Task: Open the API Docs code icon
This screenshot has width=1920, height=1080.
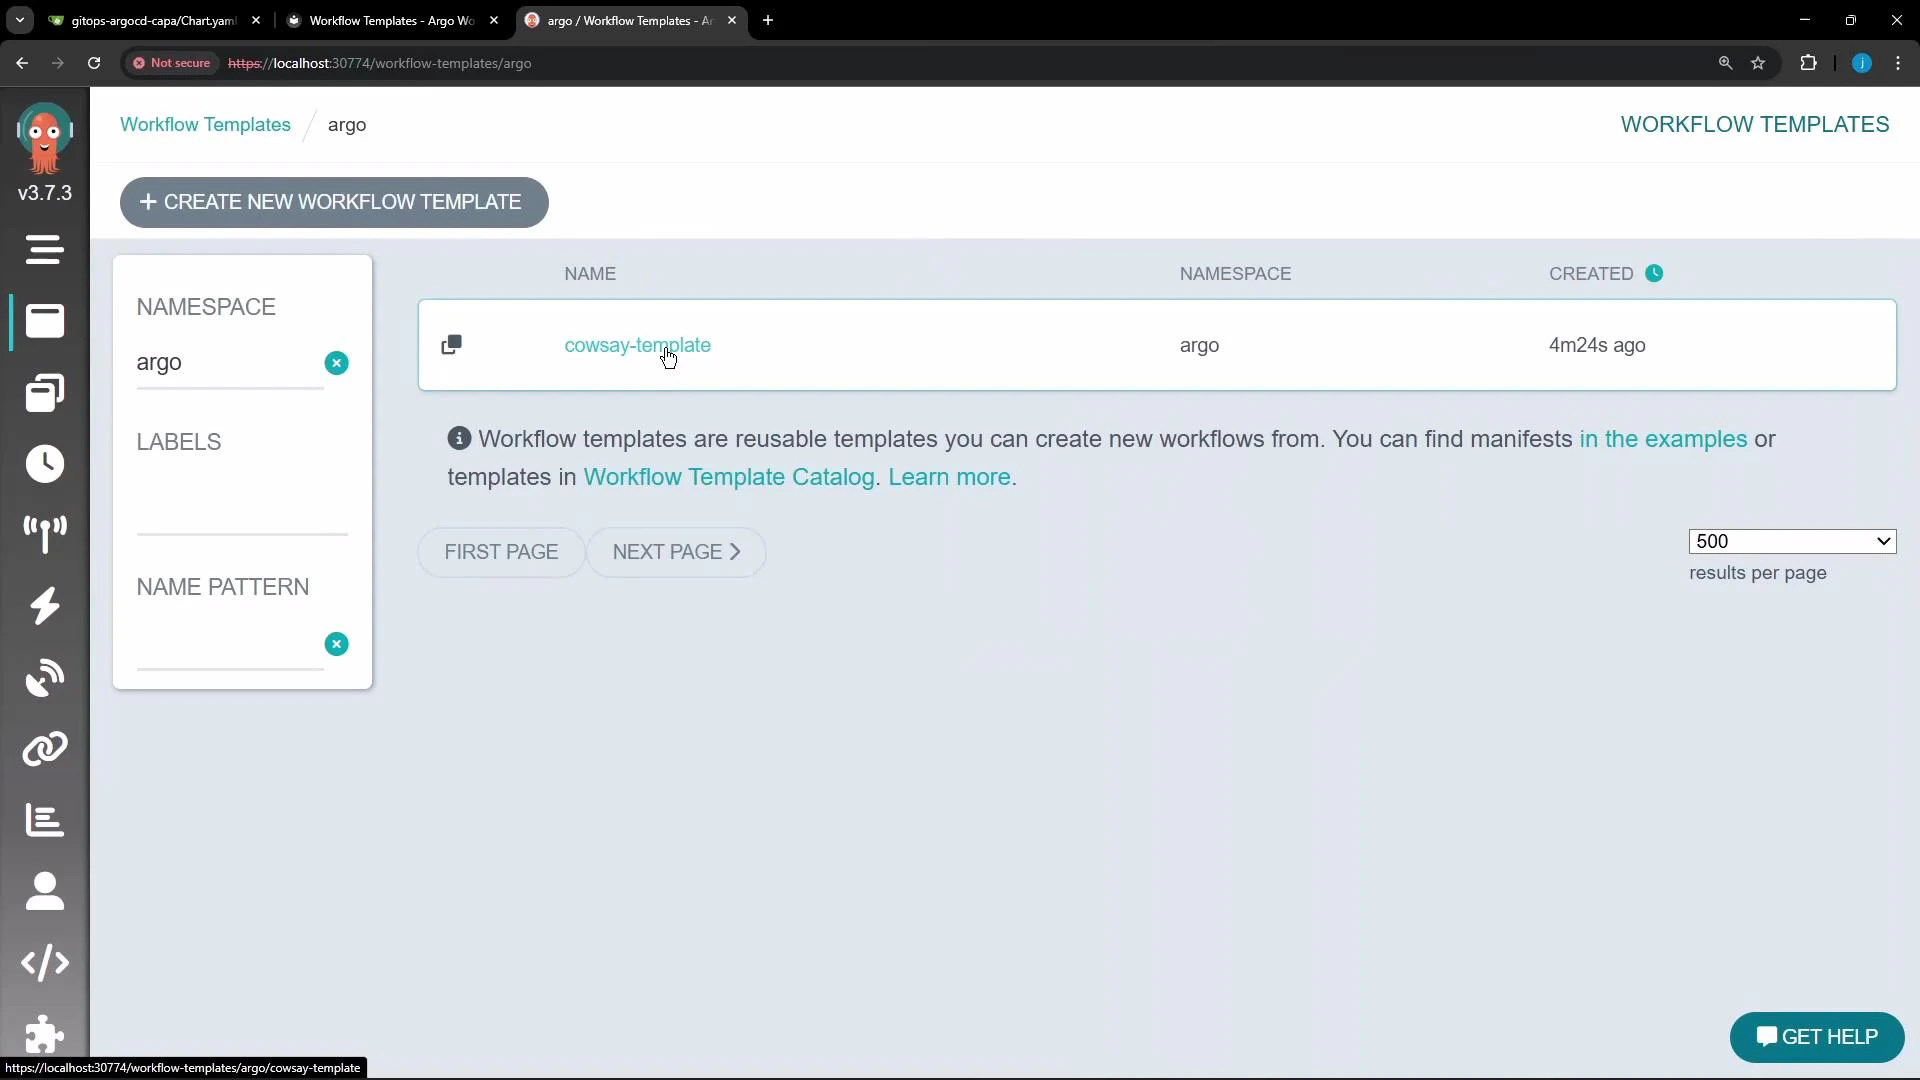Action: (x=44, y=963)
